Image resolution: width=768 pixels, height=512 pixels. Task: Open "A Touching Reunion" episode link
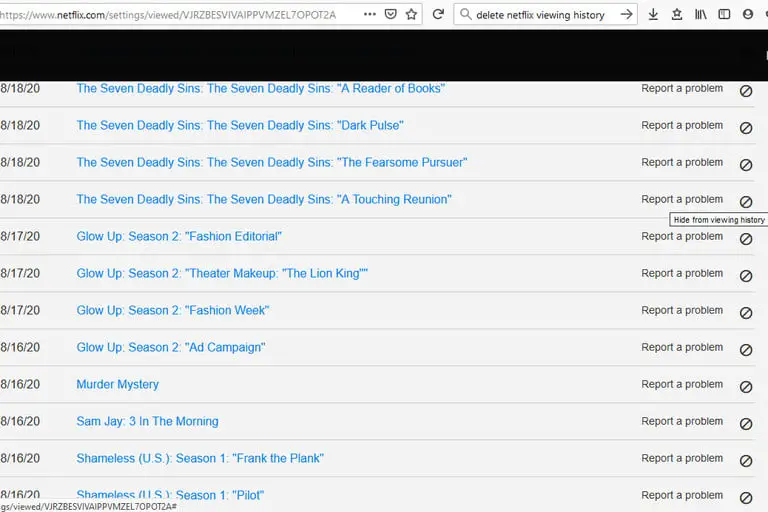[x=264, y=199]
